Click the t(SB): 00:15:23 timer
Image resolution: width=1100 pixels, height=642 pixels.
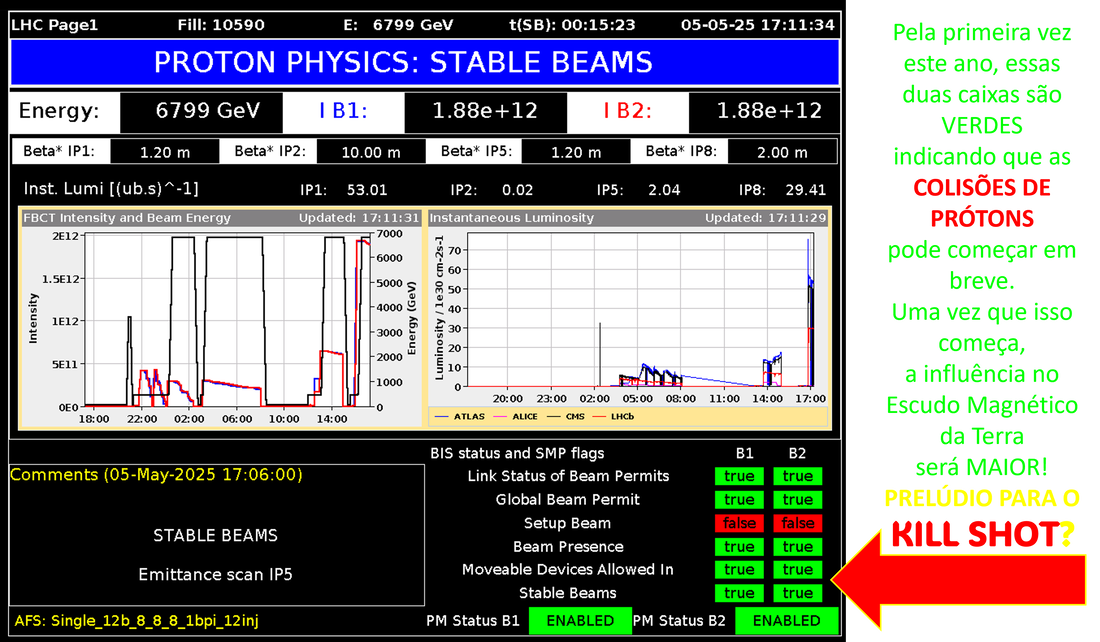point(572,25)
